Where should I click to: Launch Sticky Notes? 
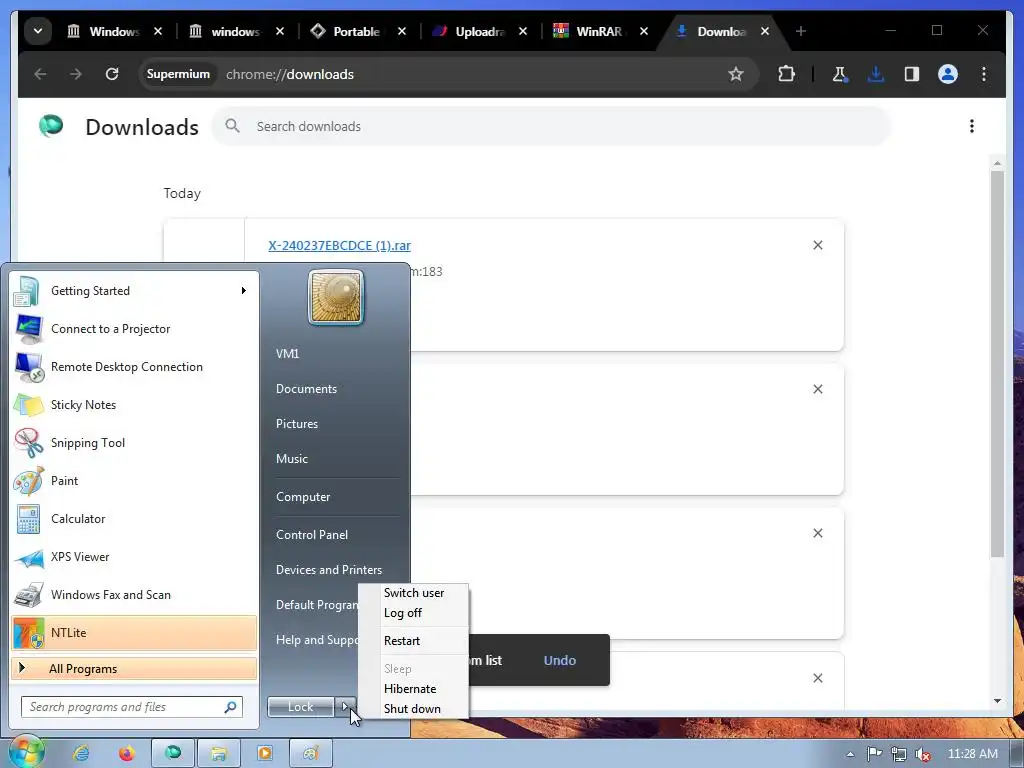[x=134, y=404]
